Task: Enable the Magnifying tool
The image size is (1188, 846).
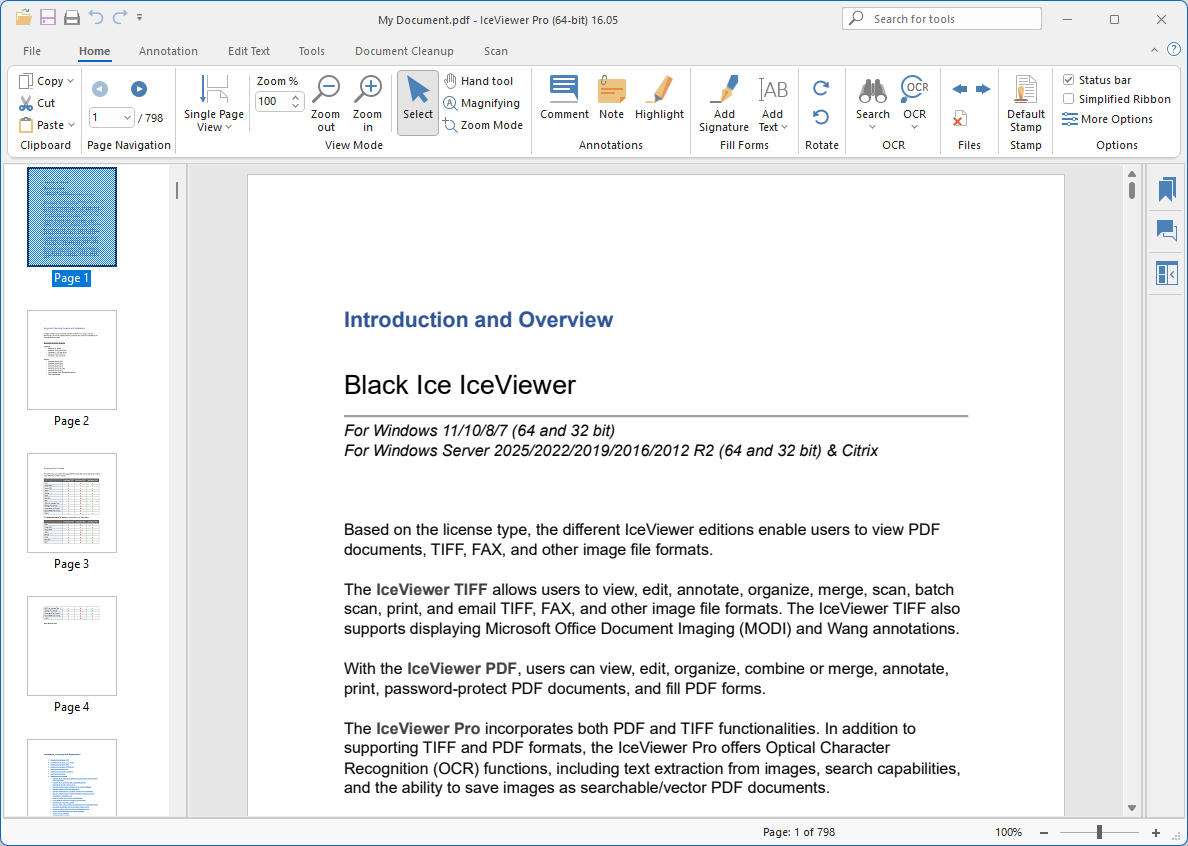Action: (482, 103)
